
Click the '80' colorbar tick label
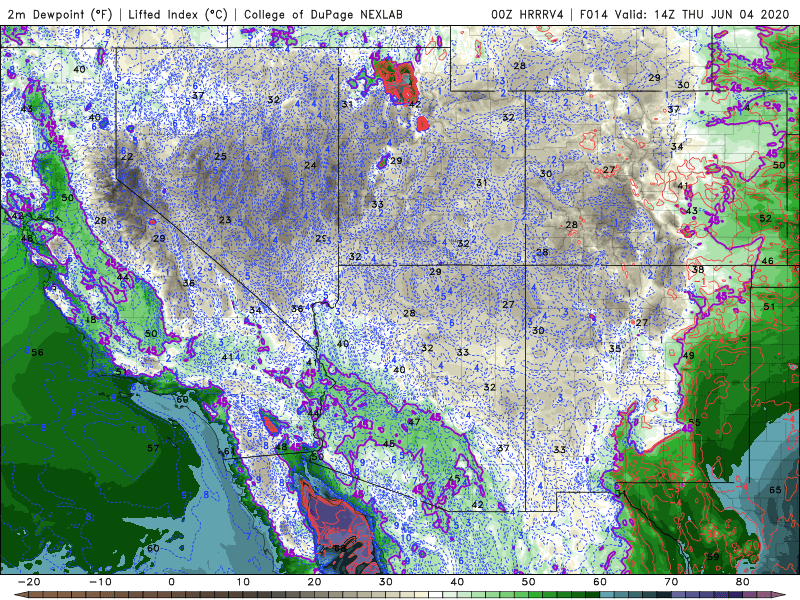coord(743,582)
